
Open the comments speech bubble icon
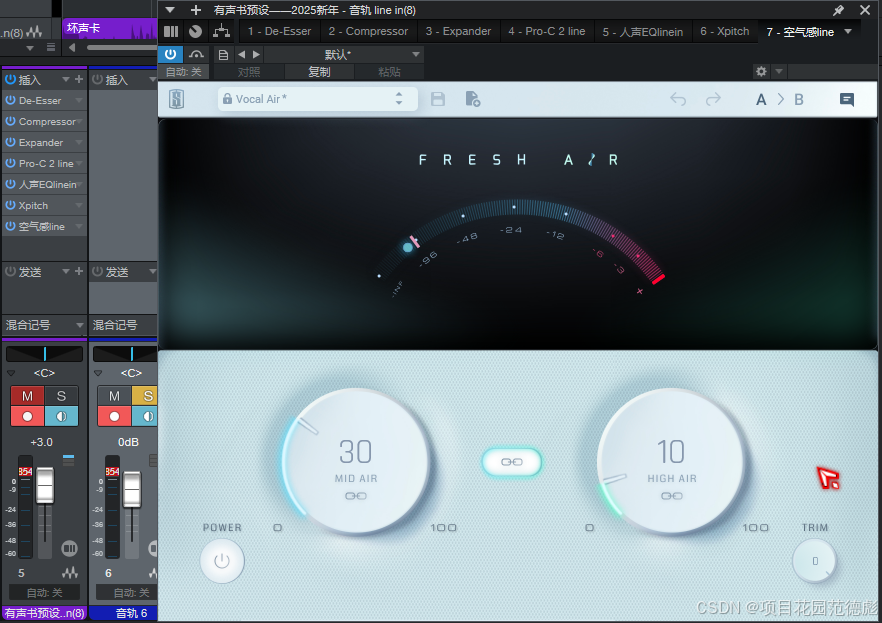[847, 100]
